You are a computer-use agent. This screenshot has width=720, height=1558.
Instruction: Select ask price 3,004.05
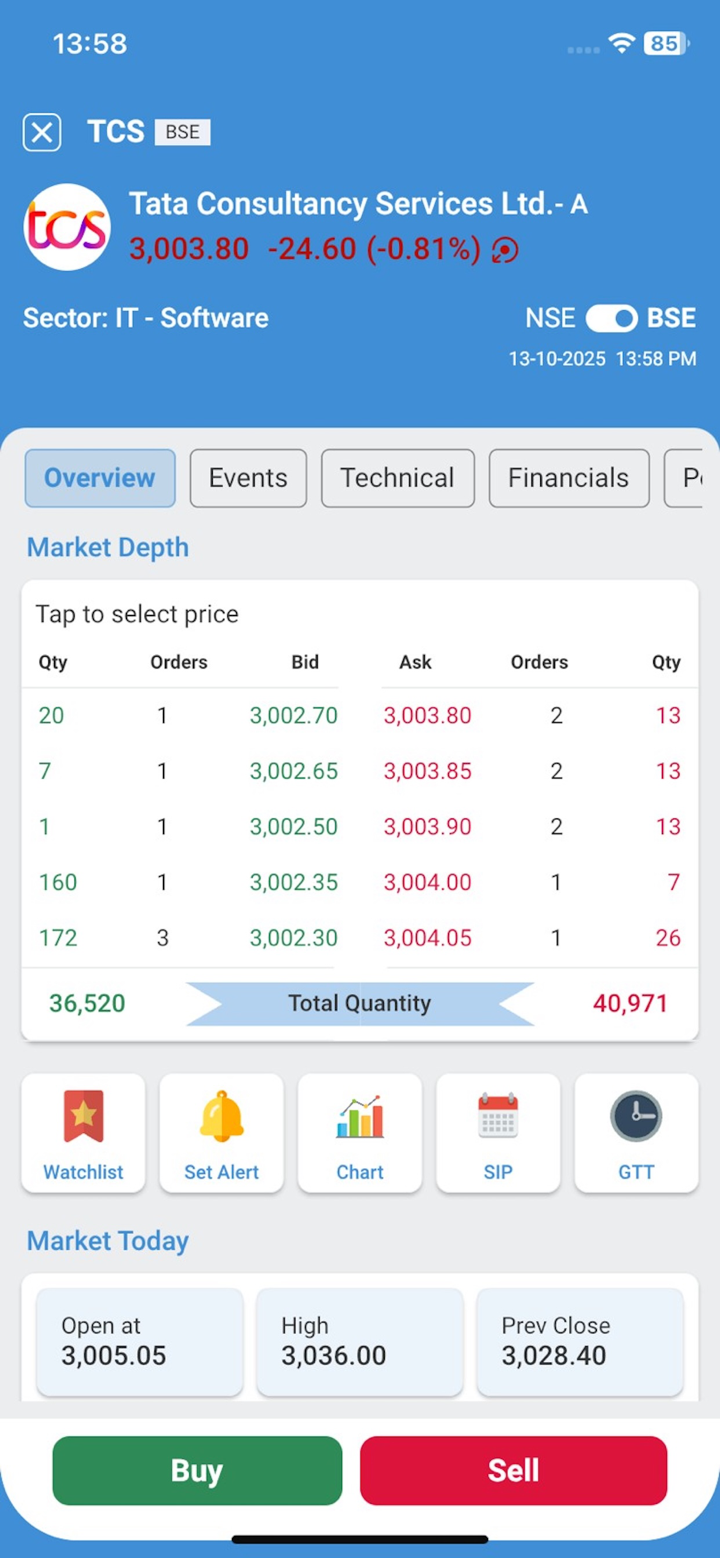pyautogui.click(x=427, y=938)
